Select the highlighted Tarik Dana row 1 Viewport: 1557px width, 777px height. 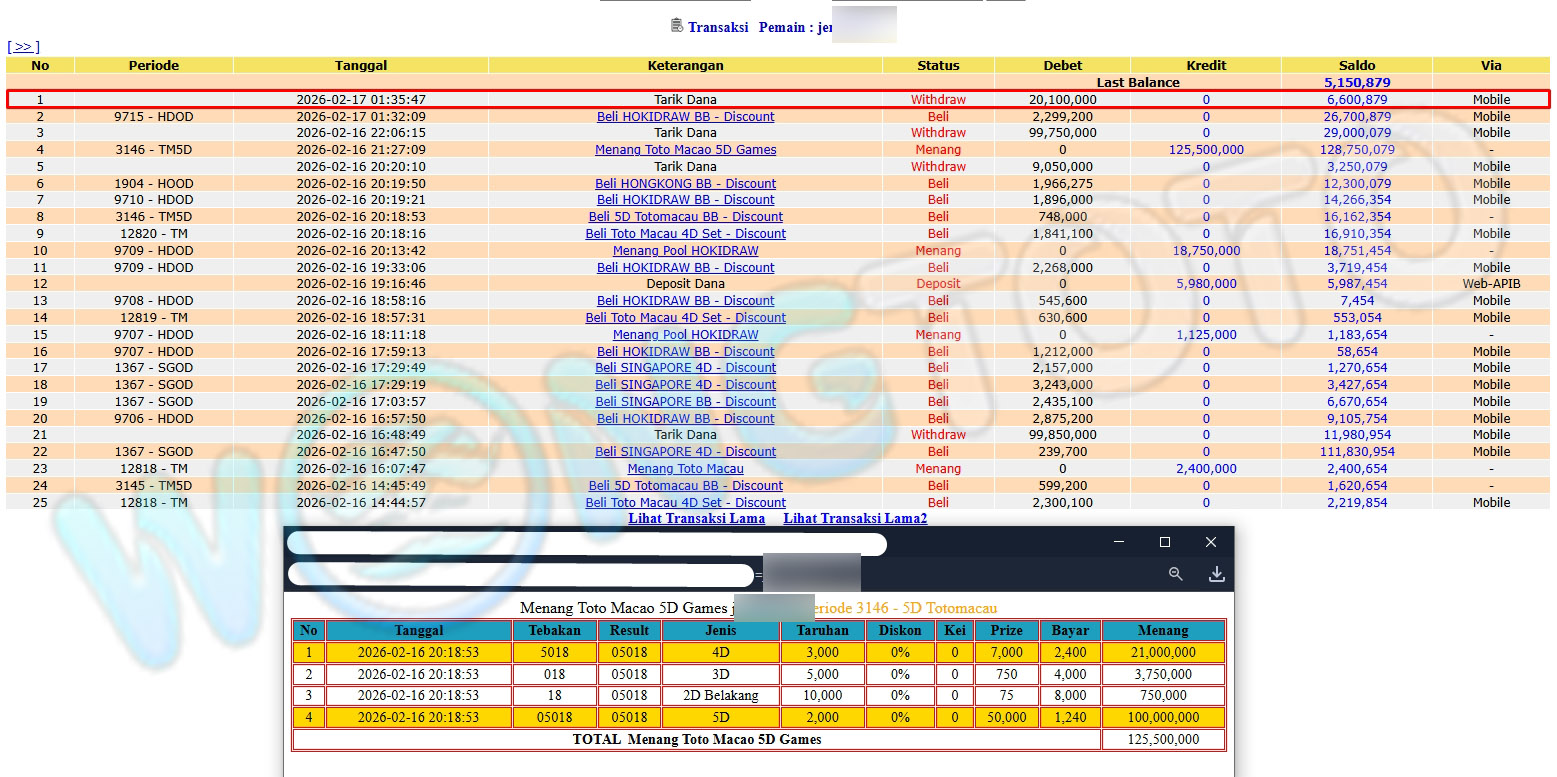pos(685,100)
